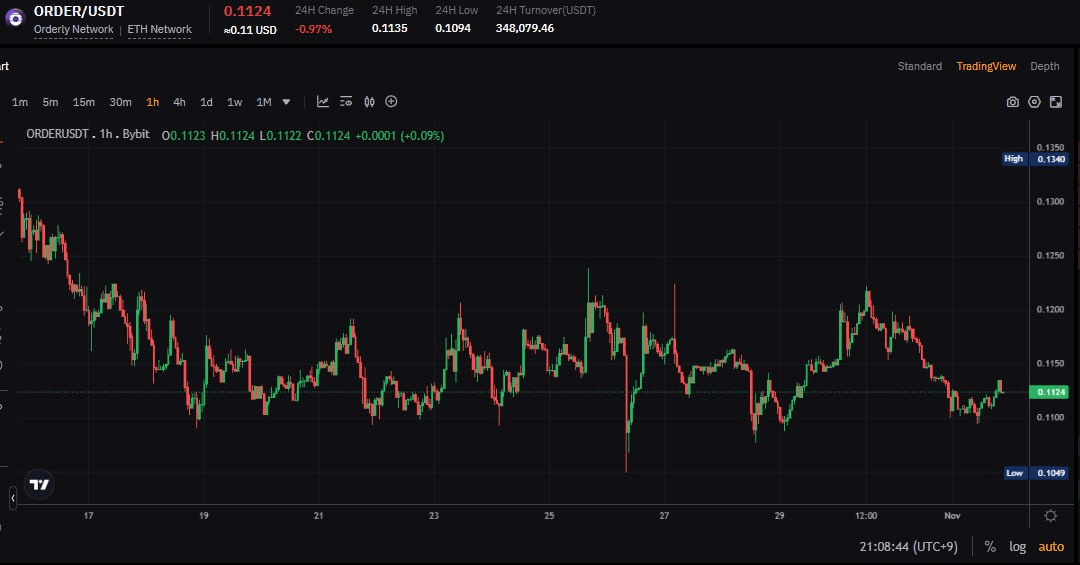Screen dimensions: 1080x565
Task: Click the Nov date label on time axis
Action: 952,515
